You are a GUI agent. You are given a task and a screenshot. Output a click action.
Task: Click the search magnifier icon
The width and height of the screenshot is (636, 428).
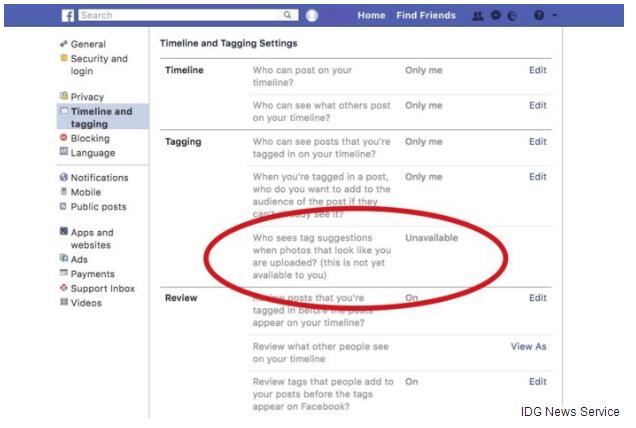[x=287, y=15]
